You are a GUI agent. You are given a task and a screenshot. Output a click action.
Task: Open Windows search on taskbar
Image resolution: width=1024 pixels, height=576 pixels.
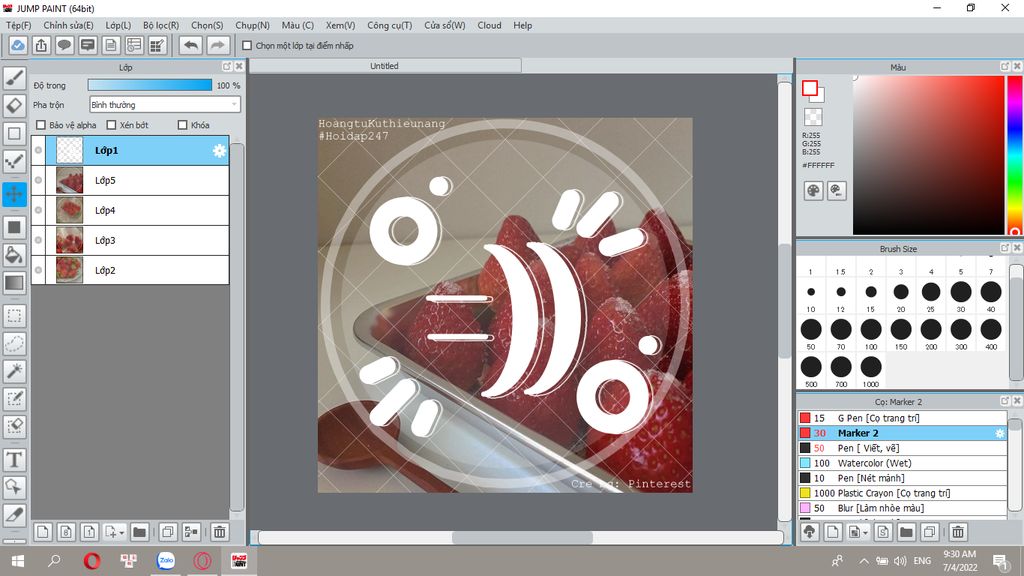point(54,561)
